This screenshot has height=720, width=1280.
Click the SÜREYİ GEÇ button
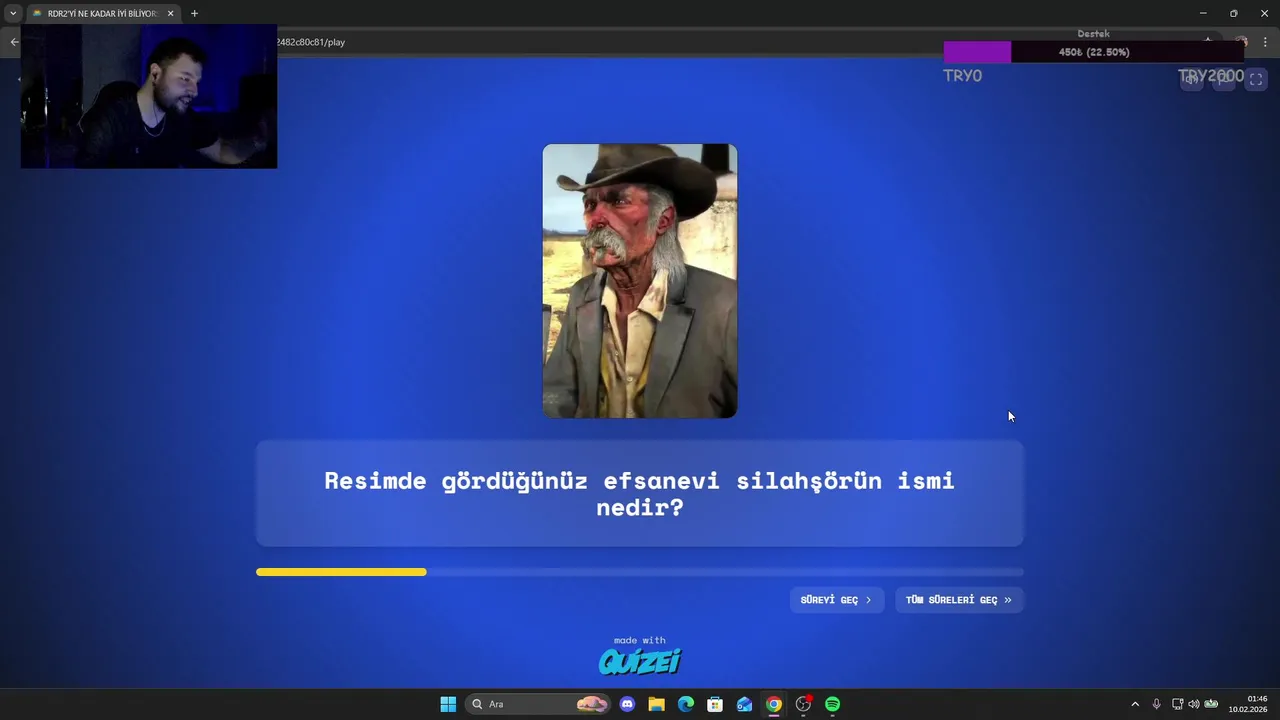836,600
